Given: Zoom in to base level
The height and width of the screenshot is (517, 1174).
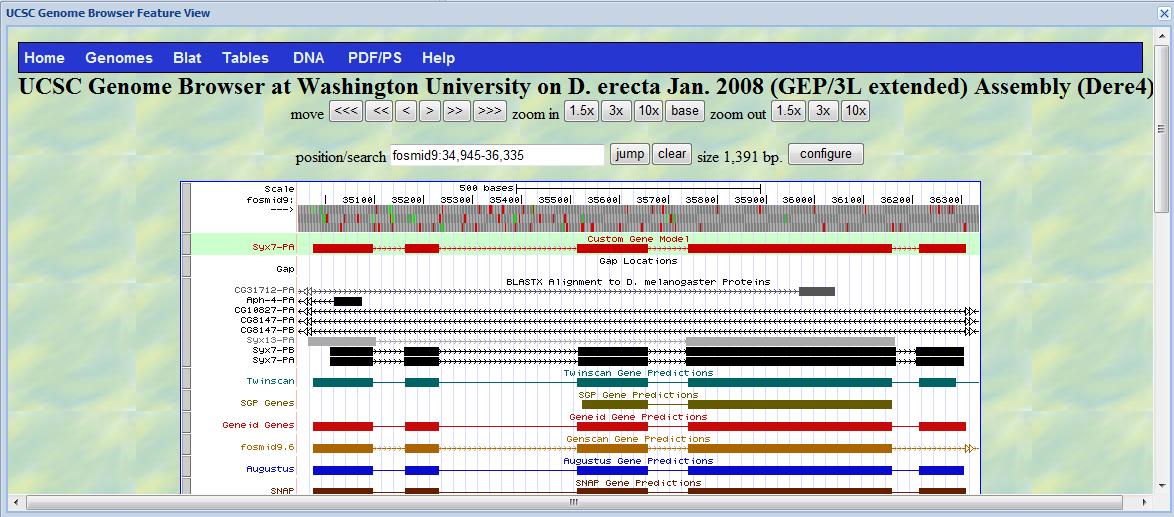Looking at the screenshot, I should 684,111.
